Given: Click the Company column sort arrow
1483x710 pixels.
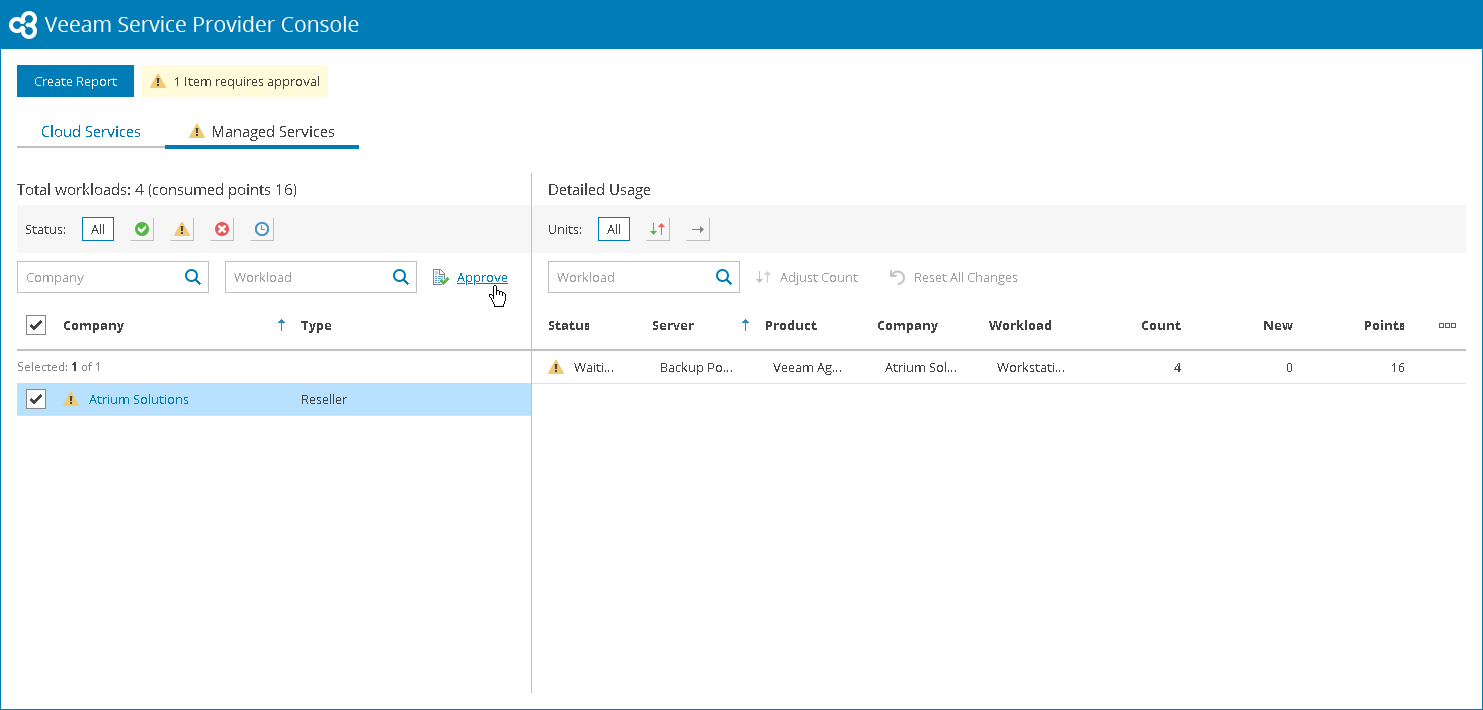Looking at the screenshot, I should tap(281, 325).
